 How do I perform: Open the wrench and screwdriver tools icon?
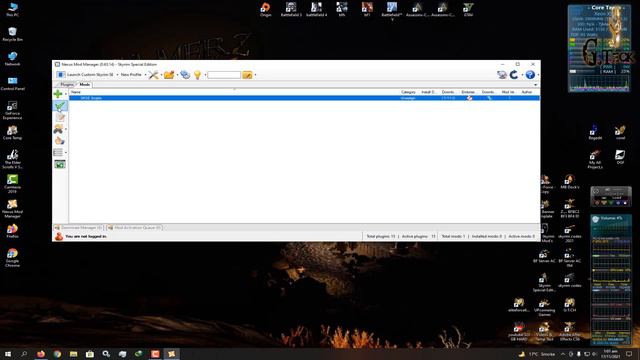(153, 75)
